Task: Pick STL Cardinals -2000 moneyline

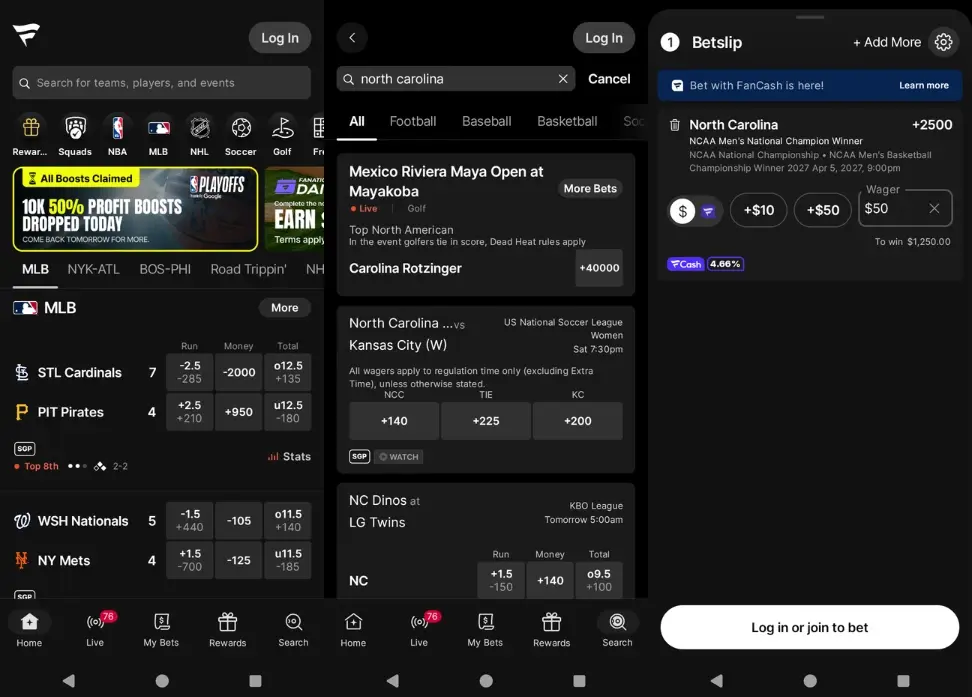Action: coord(239,372)
